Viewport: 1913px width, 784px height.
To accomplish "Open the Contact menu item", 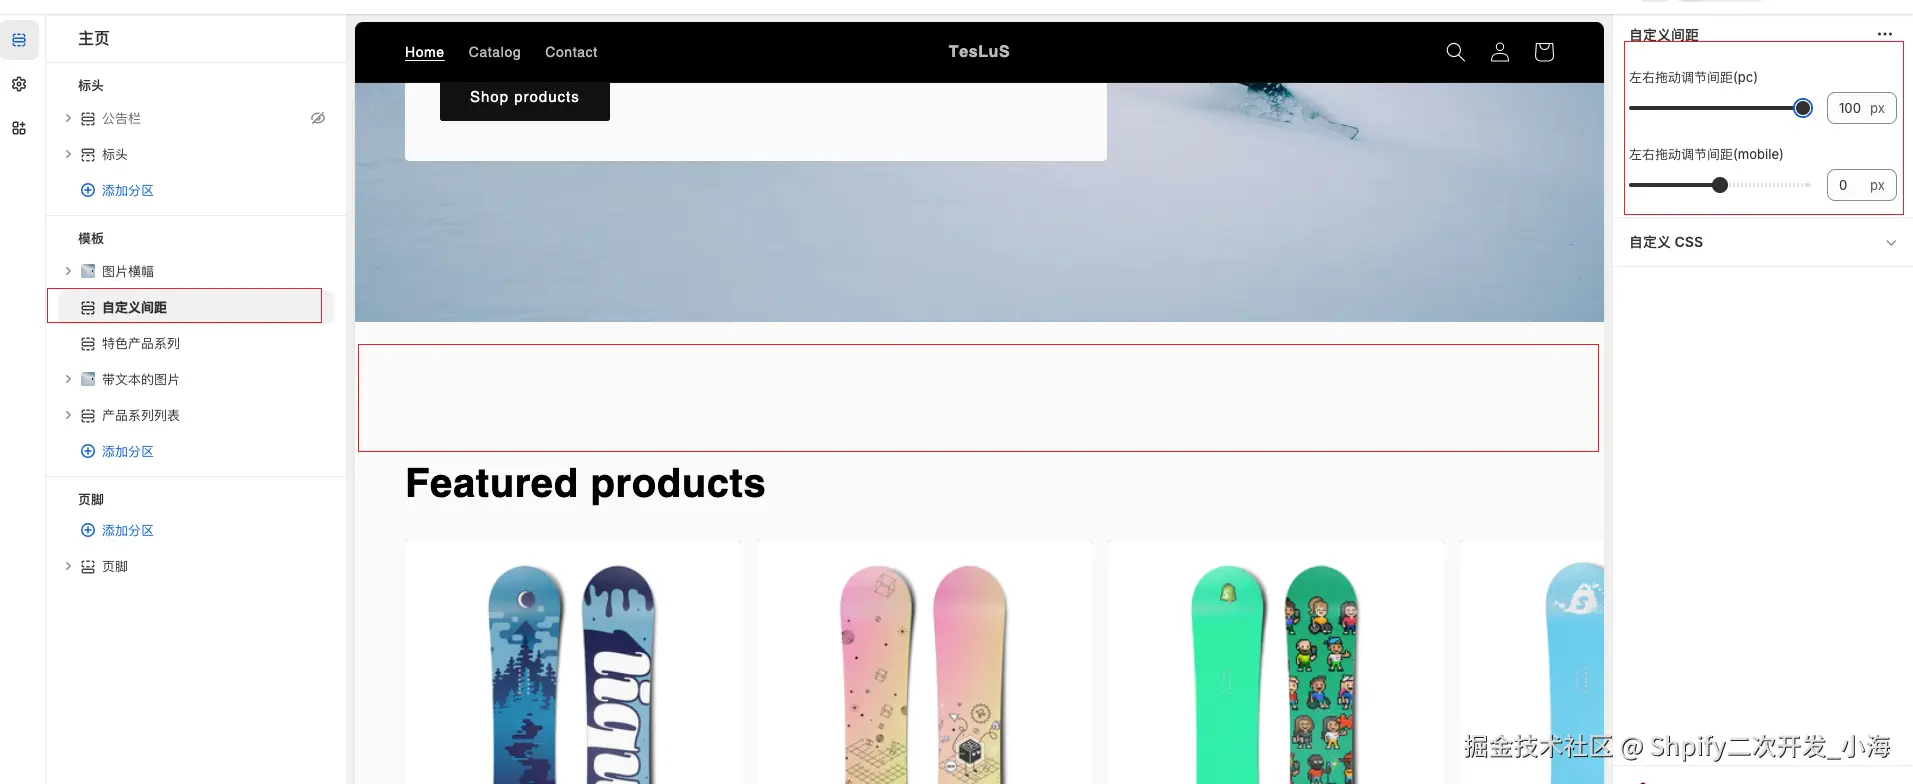I will (x=571, y=52).
